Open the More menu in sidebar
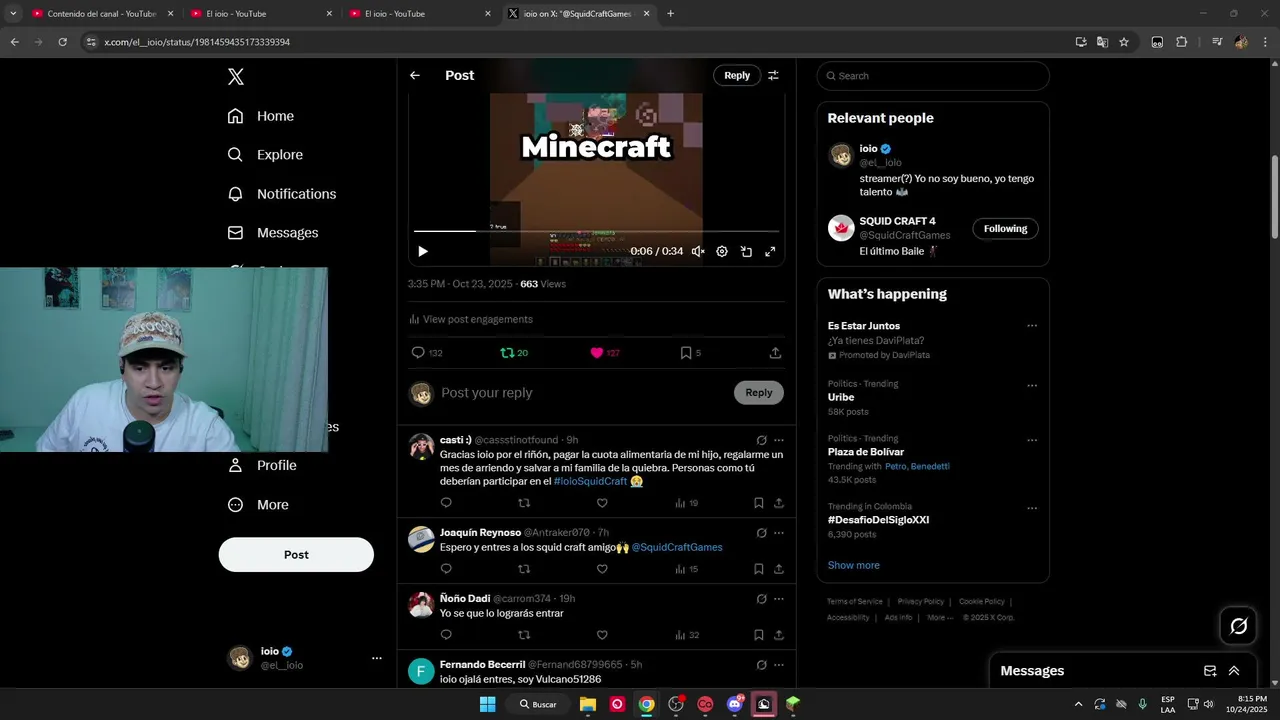This screenshot has height=720, width=1280. [x=258, y=505]
